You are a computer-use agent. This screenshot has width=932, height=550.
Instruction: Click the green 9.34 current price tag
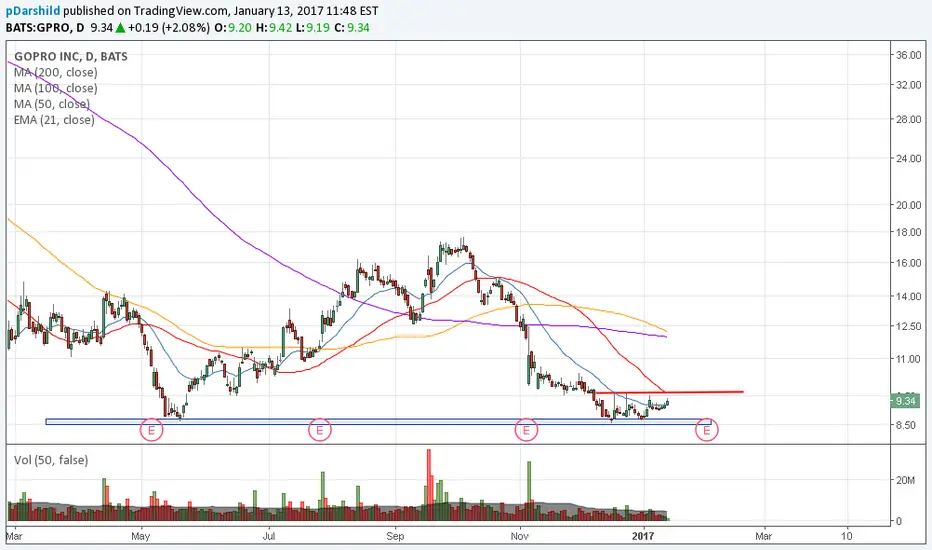(905, 401)
